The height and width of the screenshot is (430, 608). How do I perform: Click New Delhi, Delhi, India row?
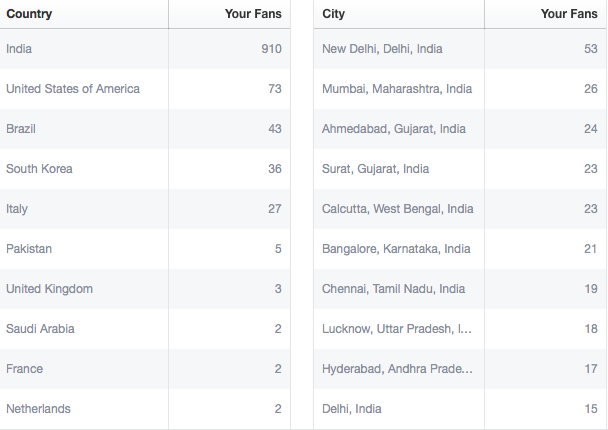[x=460, y=49]
